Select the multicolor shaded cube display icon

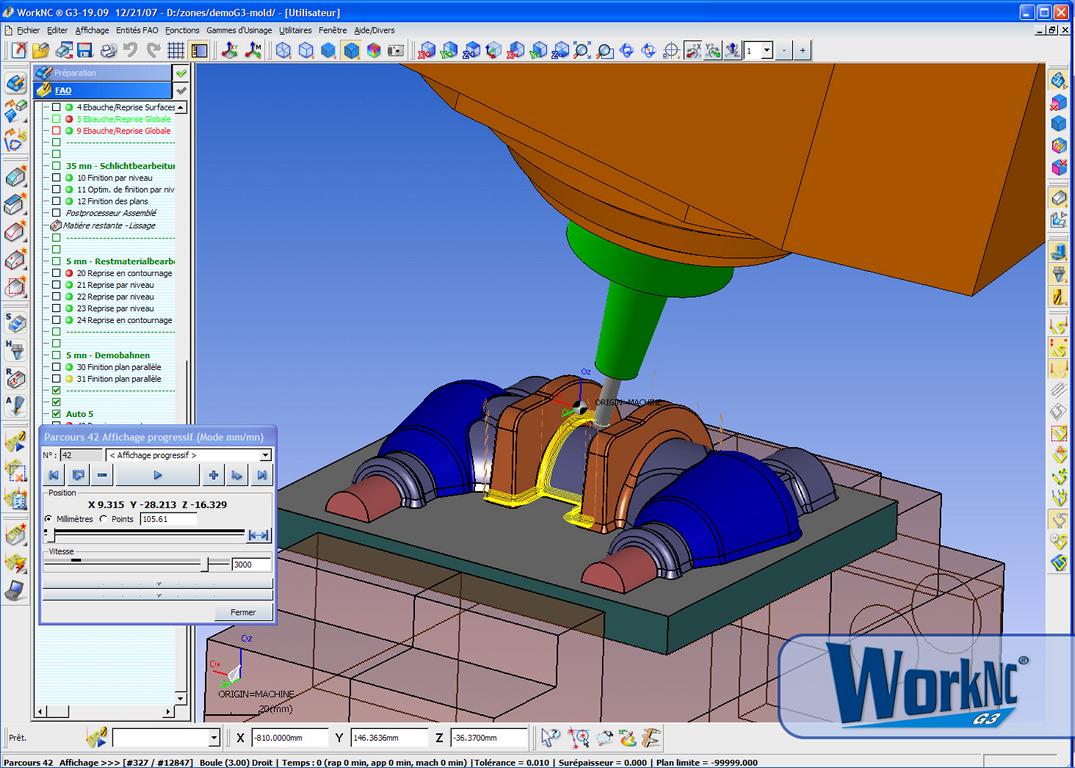tap(374, 50)
